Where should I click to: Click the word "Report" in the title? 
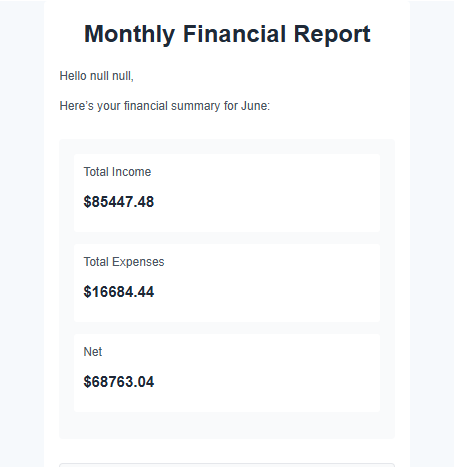pos(332,35)
